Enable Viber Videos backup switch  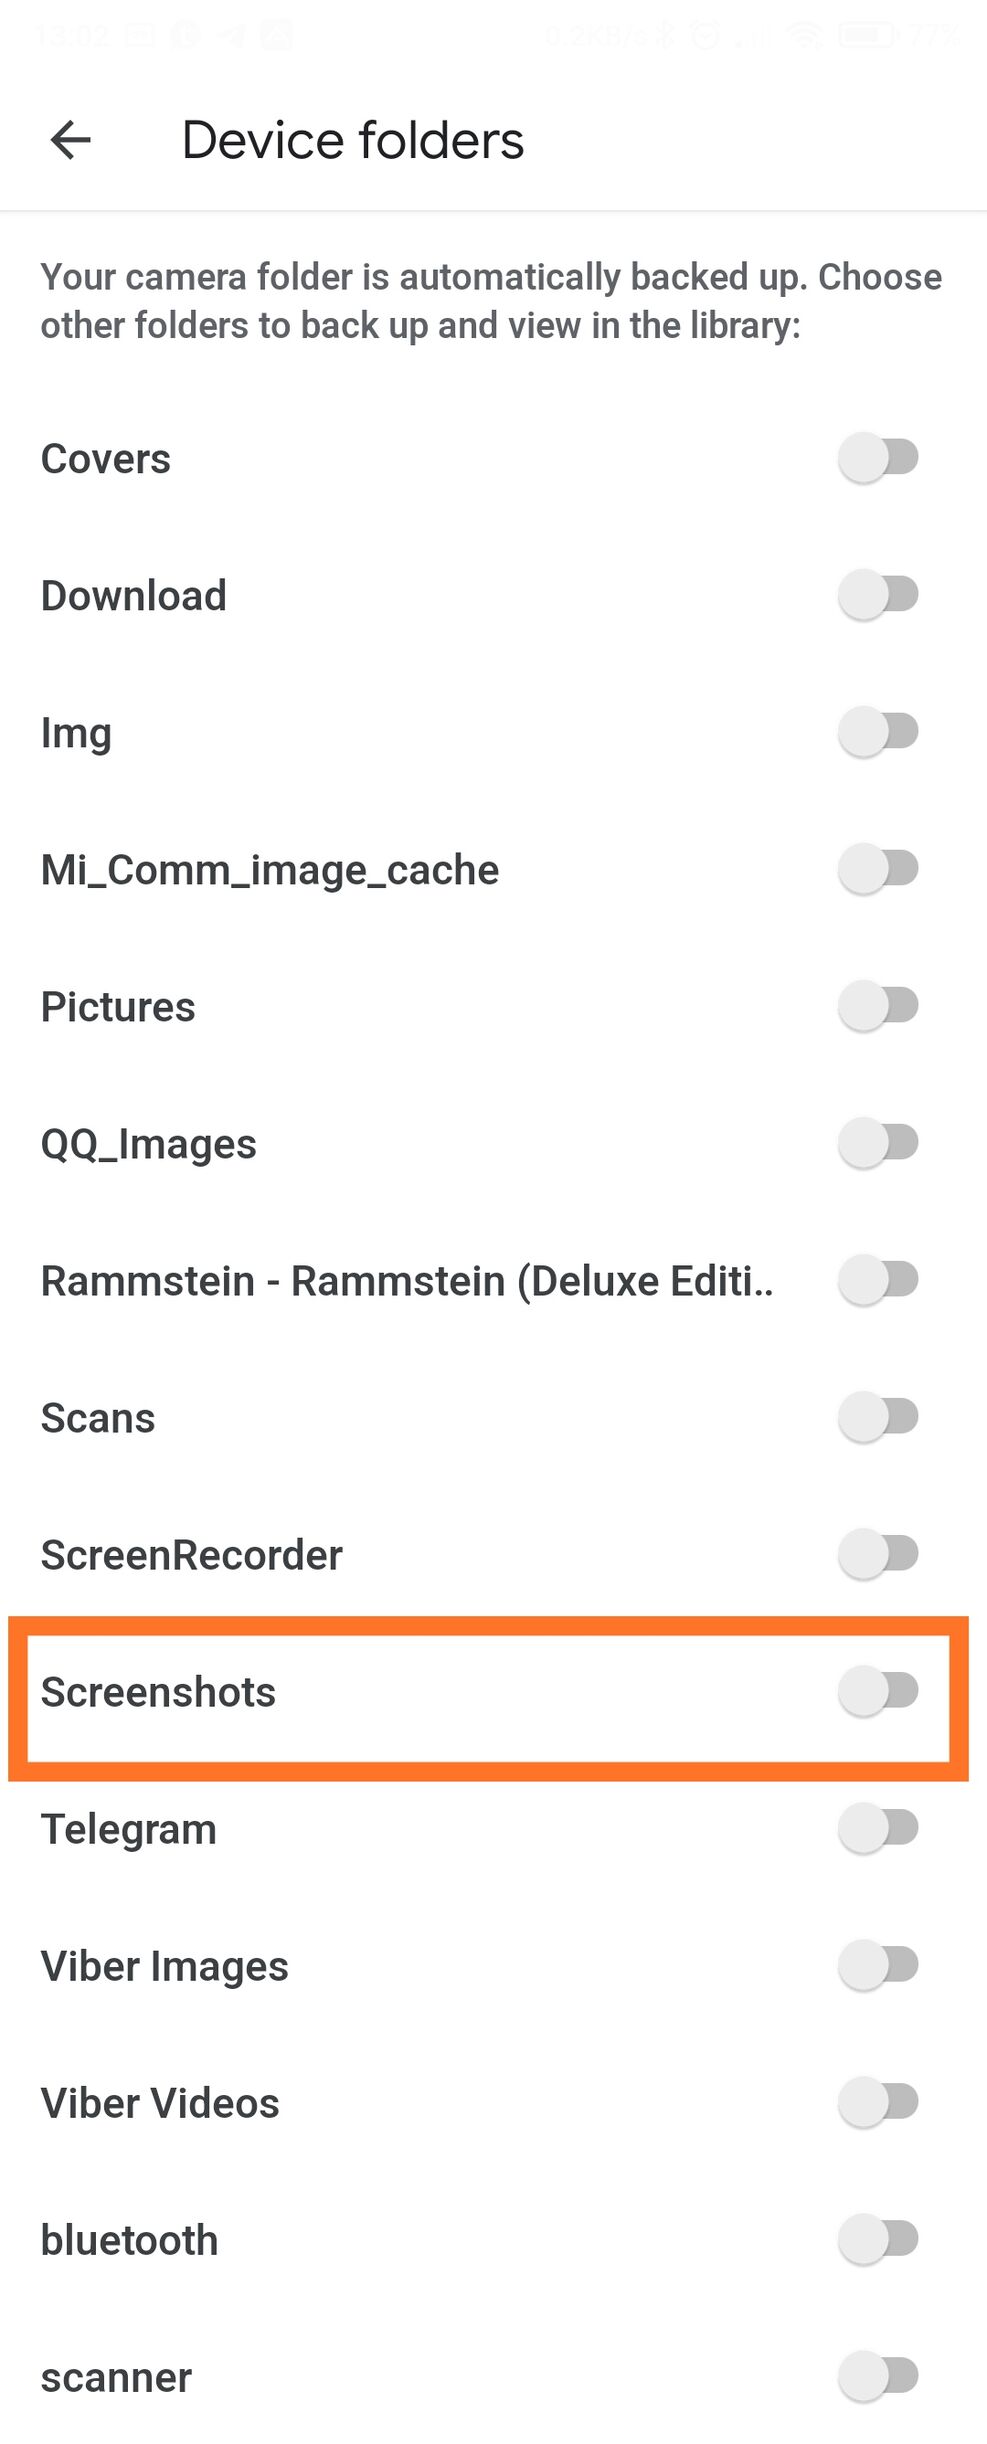pyautogui.click(x=879, y=2102)
